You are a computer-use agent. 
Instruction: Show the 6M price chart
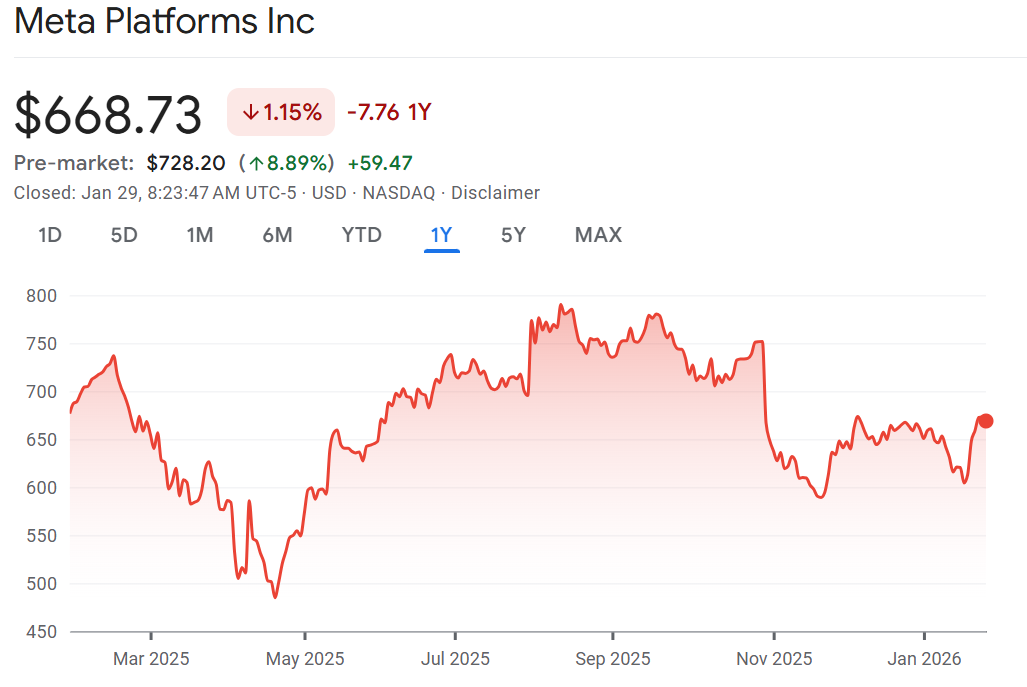pos(277,235)
